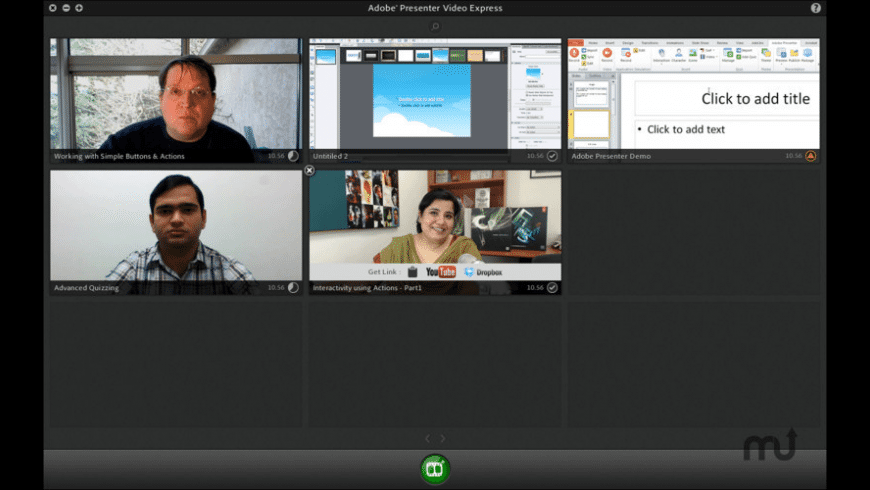Get the Dropbox link
Image resolution: width=870 pixels, height=490 pixels.
coord(483,272)
